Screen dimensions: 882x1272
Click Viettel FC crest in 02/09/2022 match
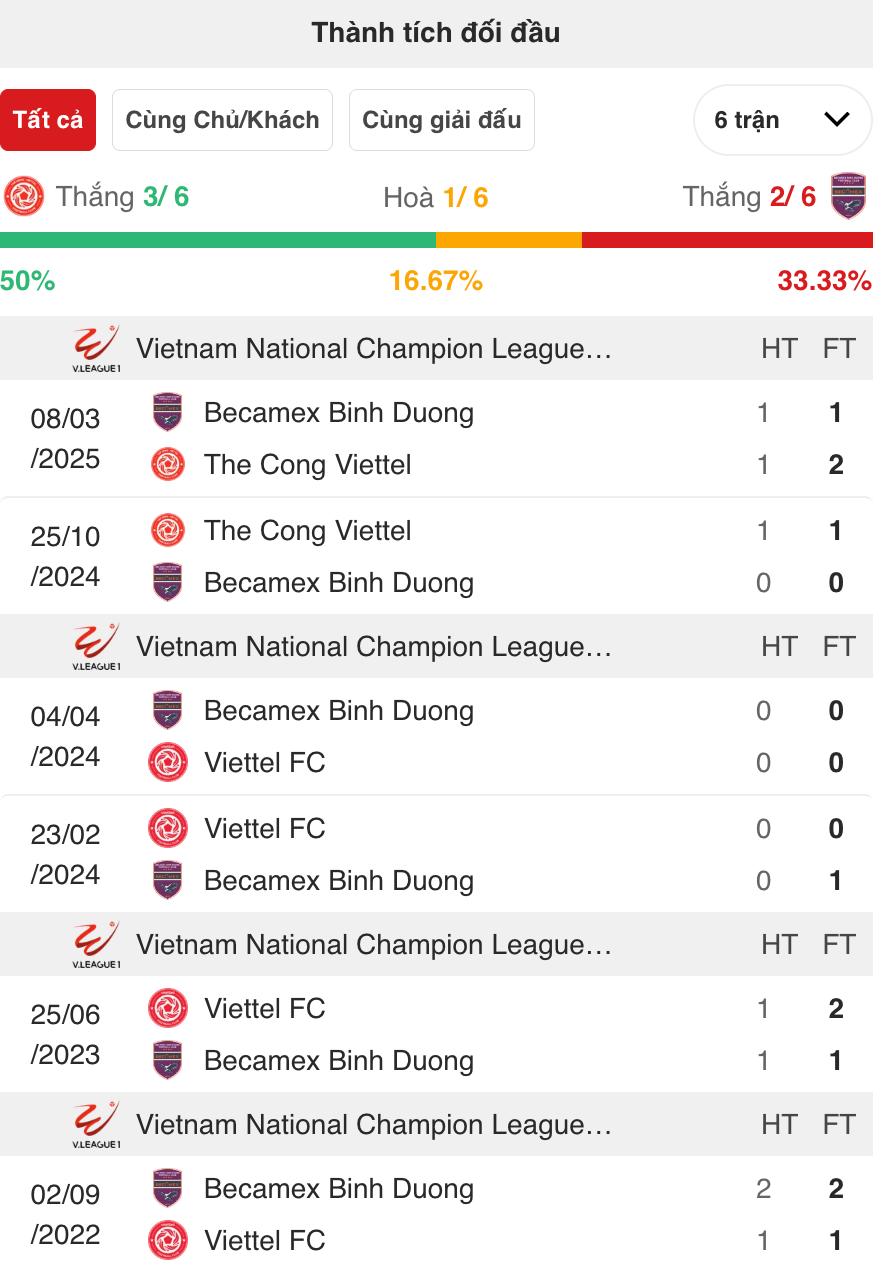[168, 1241]
